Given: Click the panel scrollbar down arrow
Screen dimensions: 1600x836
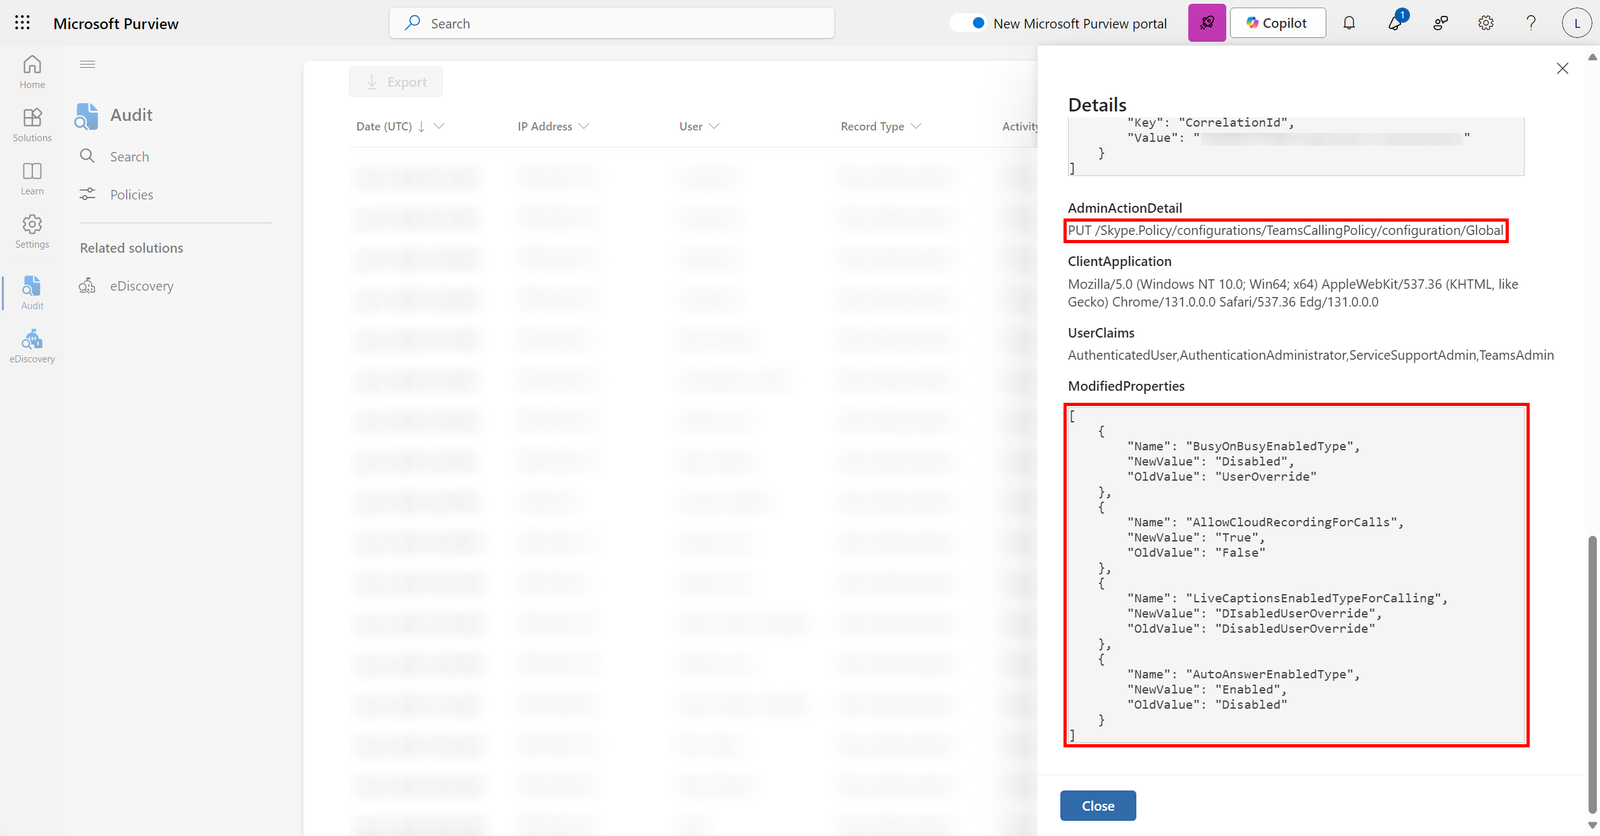Looking at the screenshot, I should point(1593,826).
